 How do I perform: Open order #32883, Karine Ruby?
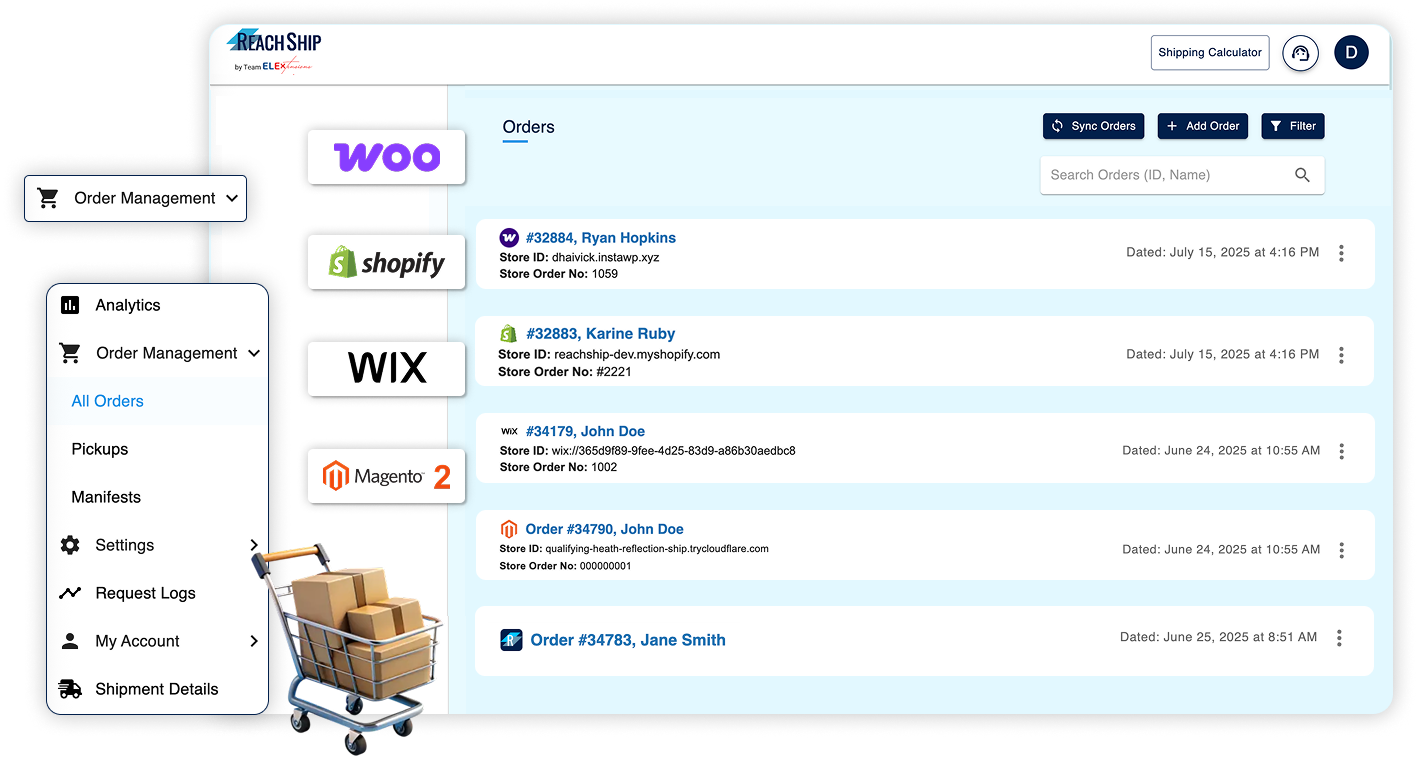point(600,334)
